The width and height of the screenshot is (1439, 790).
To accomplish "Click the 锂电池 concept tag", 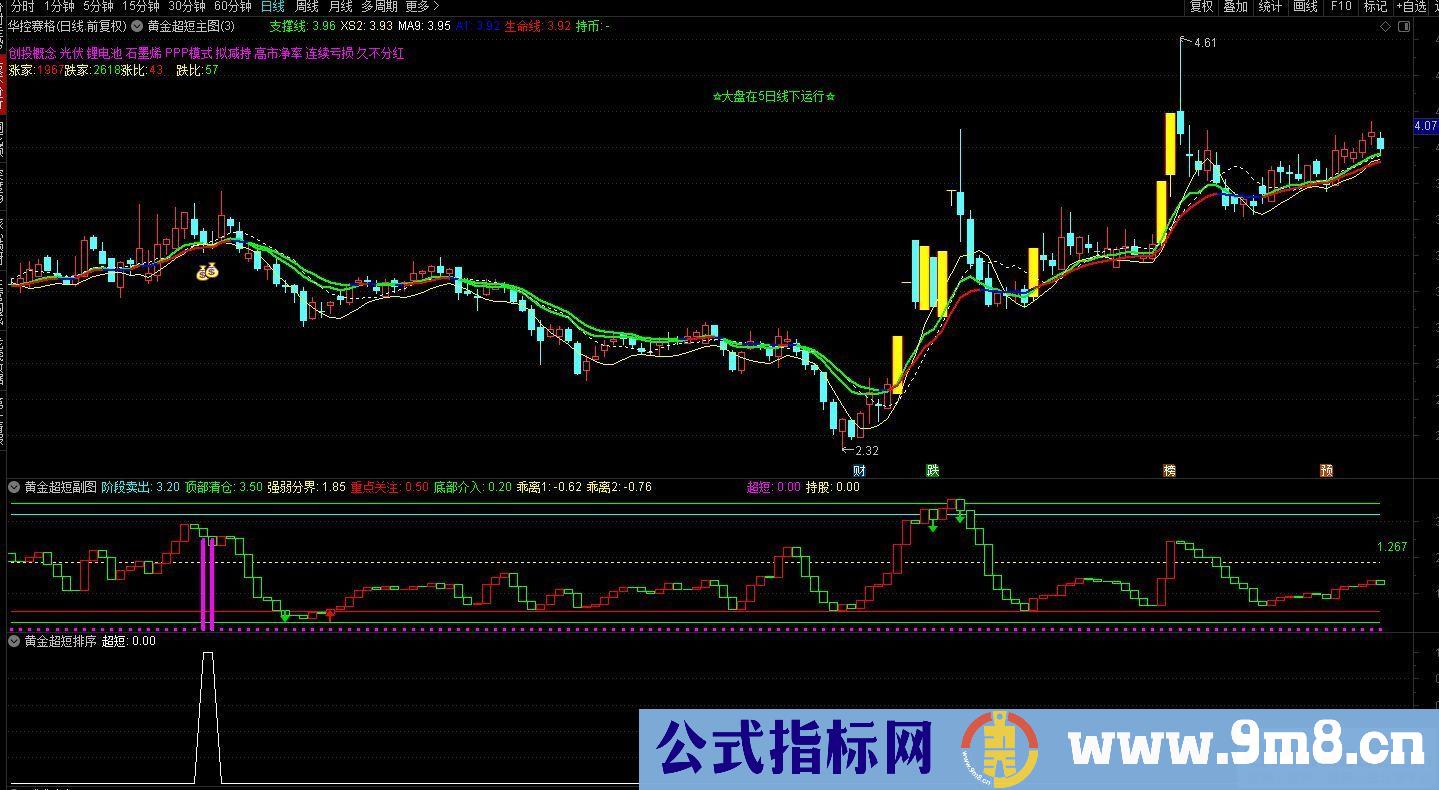I will coord(104,53).
